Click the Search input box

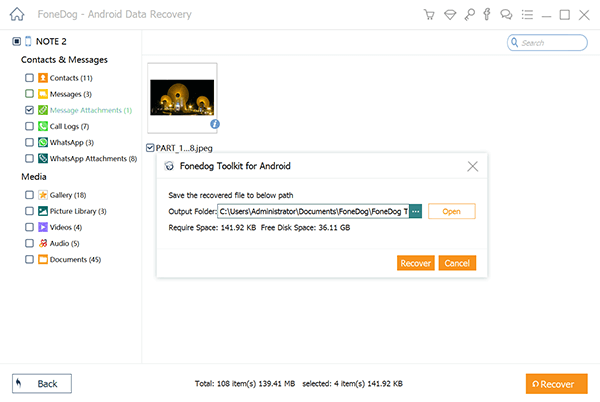[547, 42]
